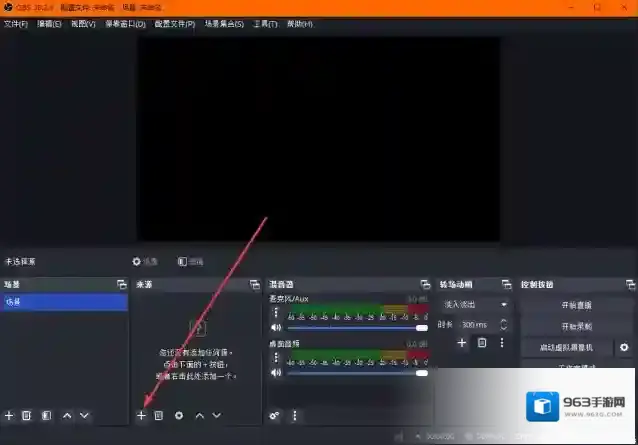Move source down in sources panel

click(x=217, y=415)
